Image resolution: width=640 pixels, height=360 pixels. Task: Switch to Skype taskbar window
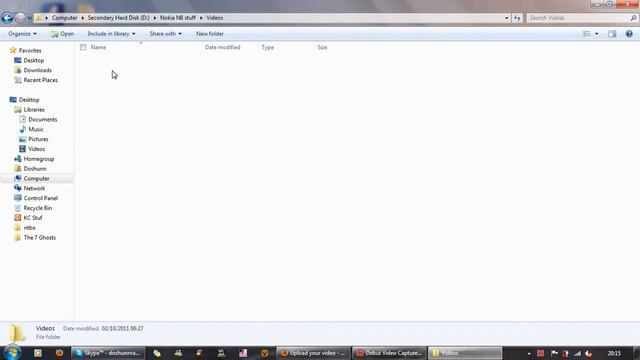108,353
